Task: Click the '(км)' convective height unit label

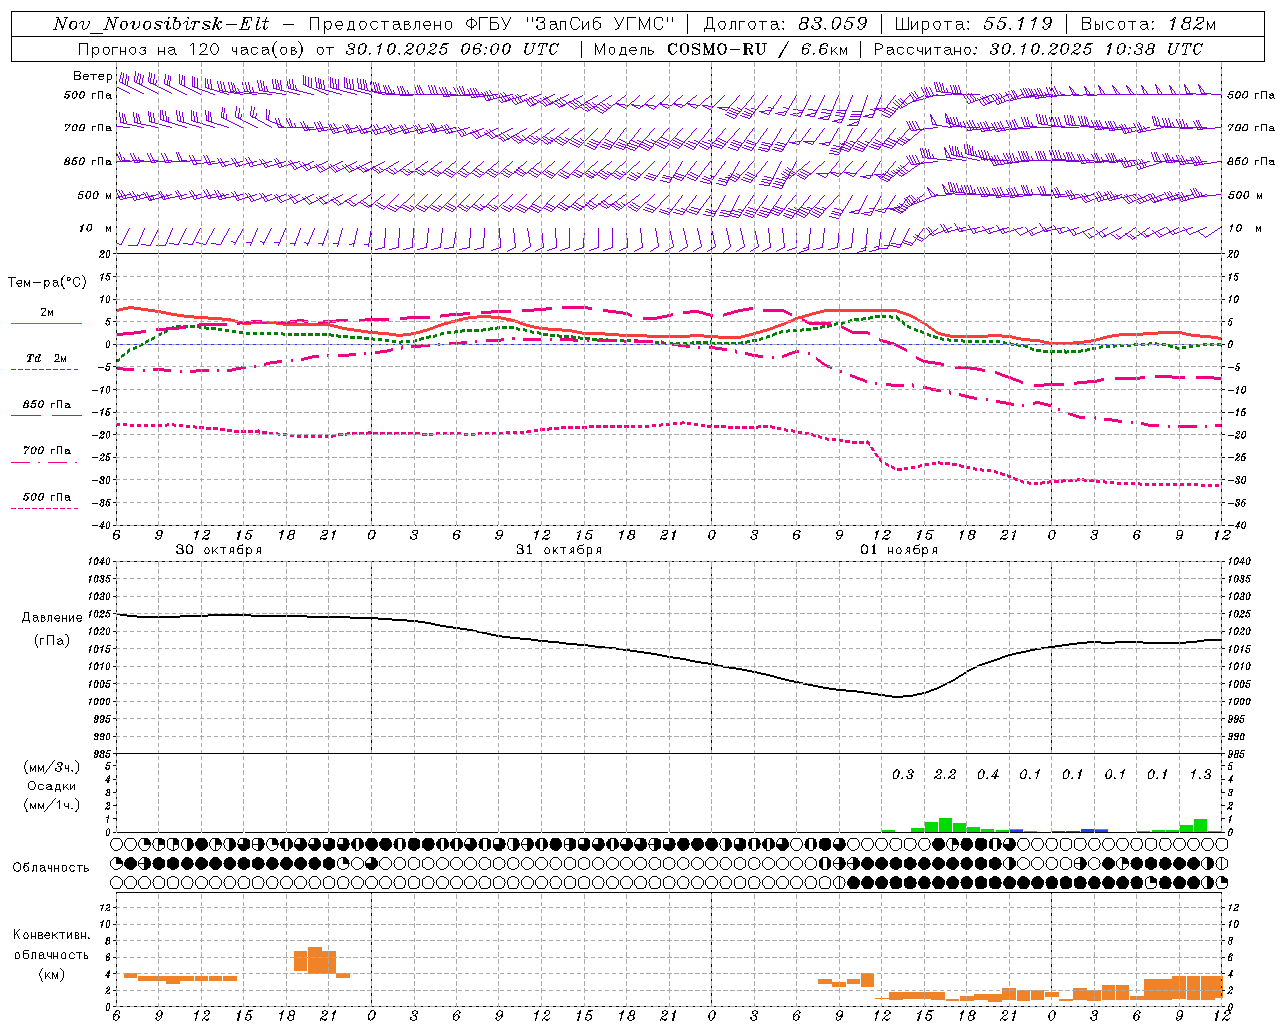Action: pos(52,974)
